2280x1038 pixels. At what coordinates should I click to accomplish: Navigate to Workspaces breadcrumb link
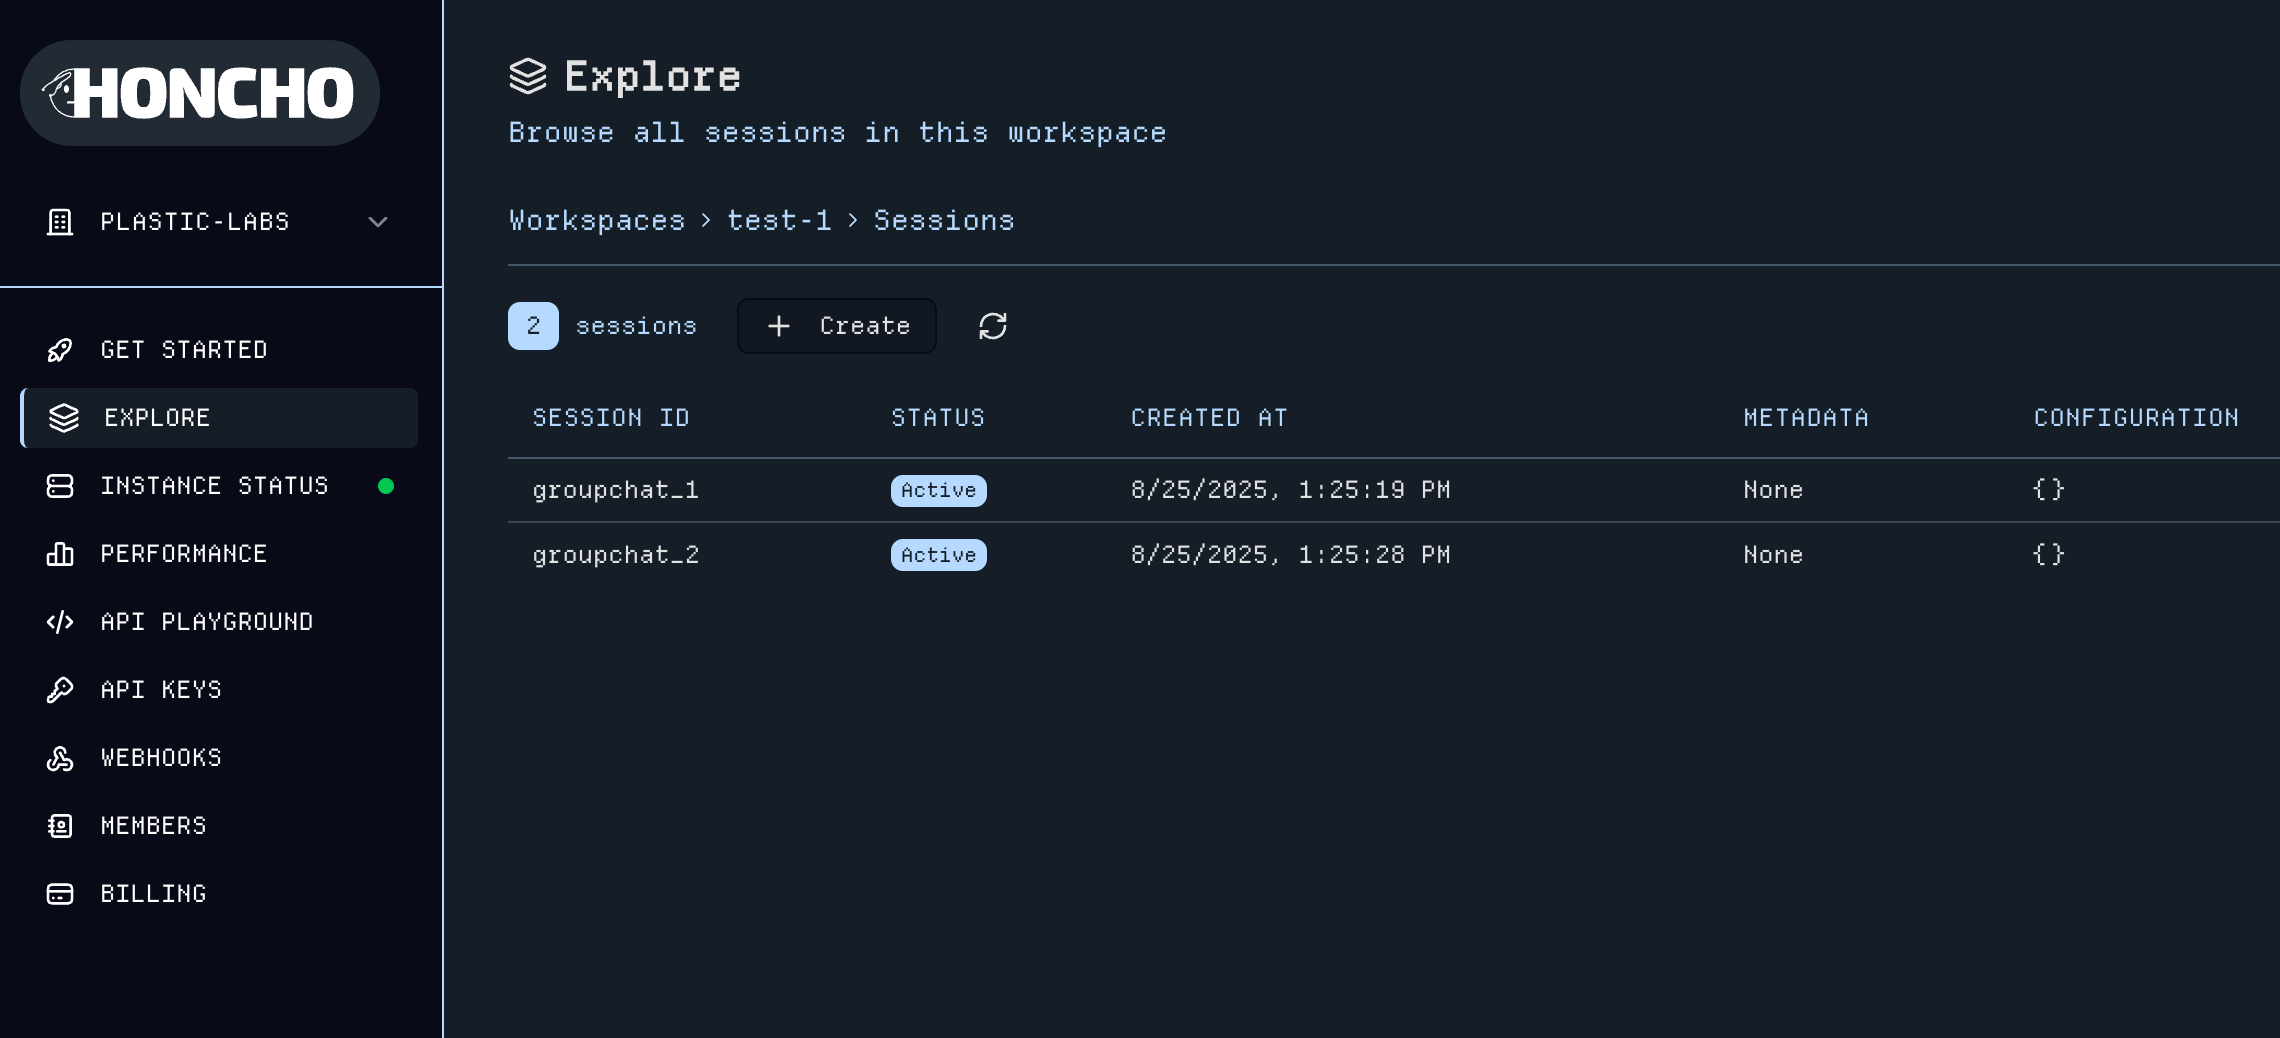pyautogui.click(x=597, y=220)
